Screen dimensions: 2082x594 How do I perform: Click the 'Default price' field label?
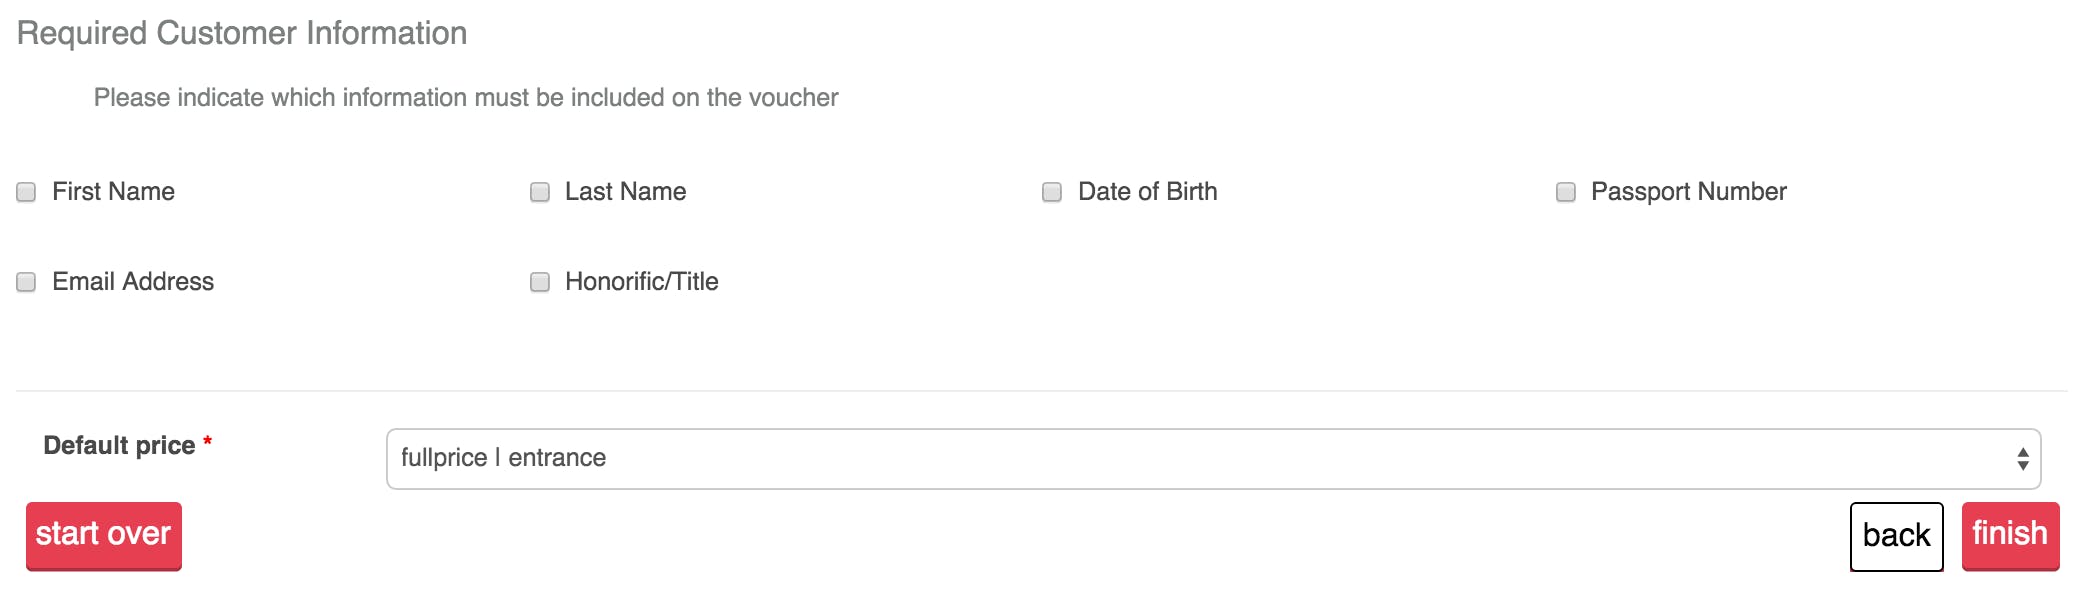click(119, 445)
